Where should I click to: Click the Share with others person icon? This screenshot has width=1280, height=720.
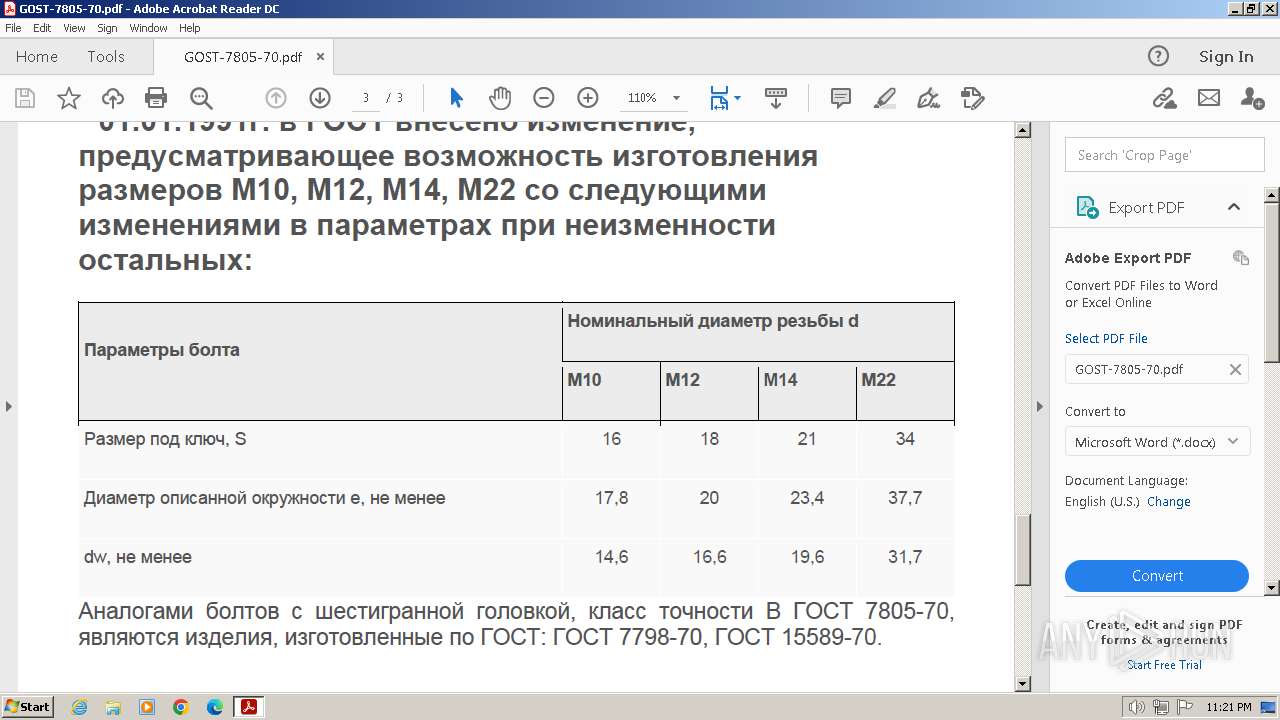point(1252,98)
